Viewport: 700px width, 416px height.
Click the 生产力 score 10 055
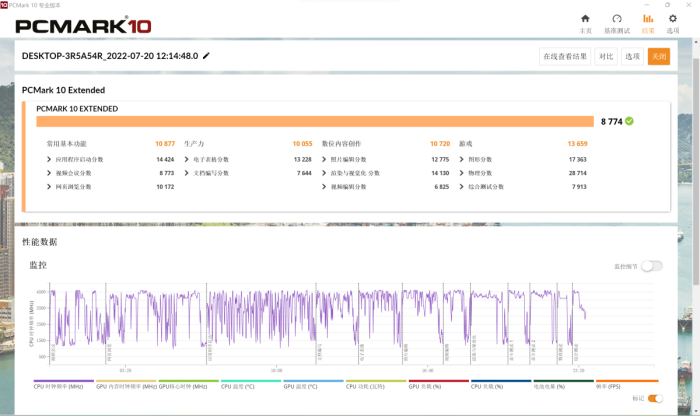tap(302, 144)
